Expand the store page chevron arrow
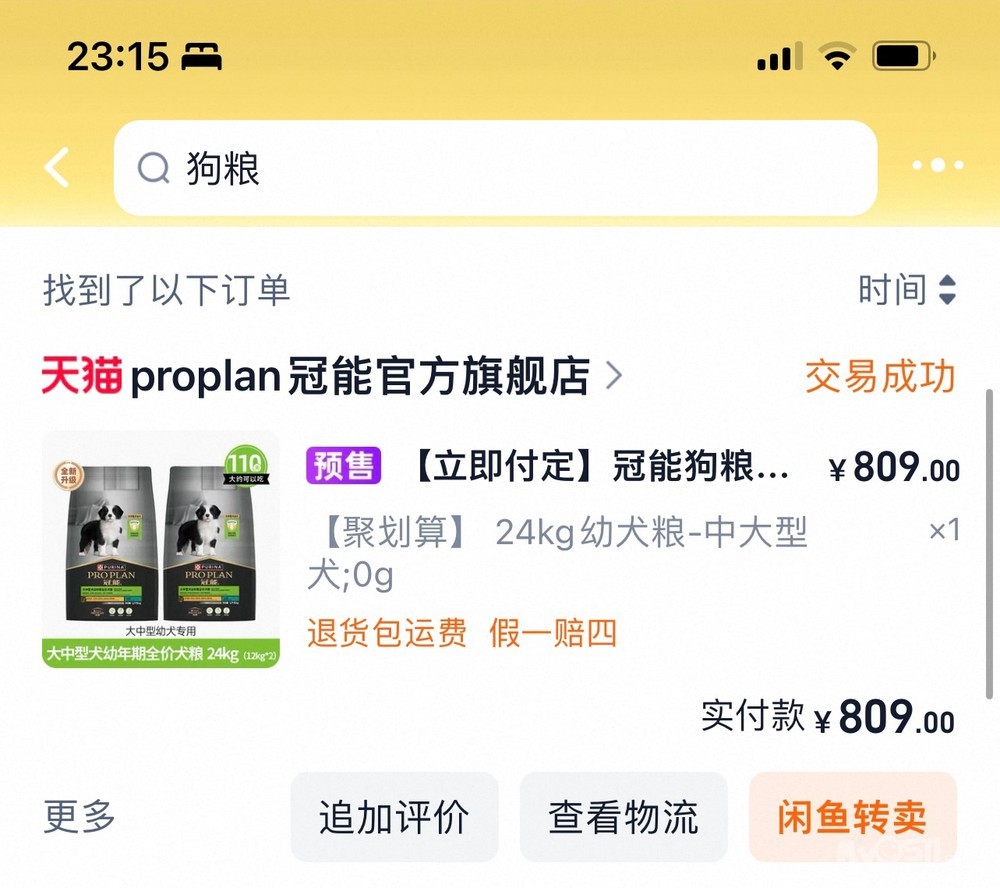 point(613,375)
